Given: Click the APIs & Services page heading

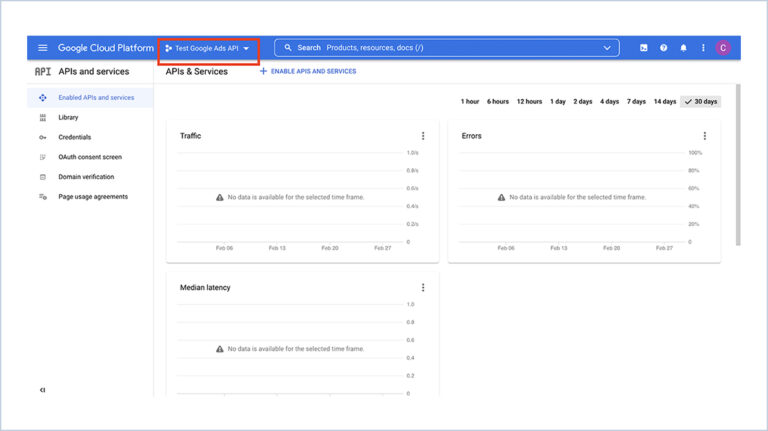Looking at the screenshot, I should pyautogui.click(x=196, y=72).
